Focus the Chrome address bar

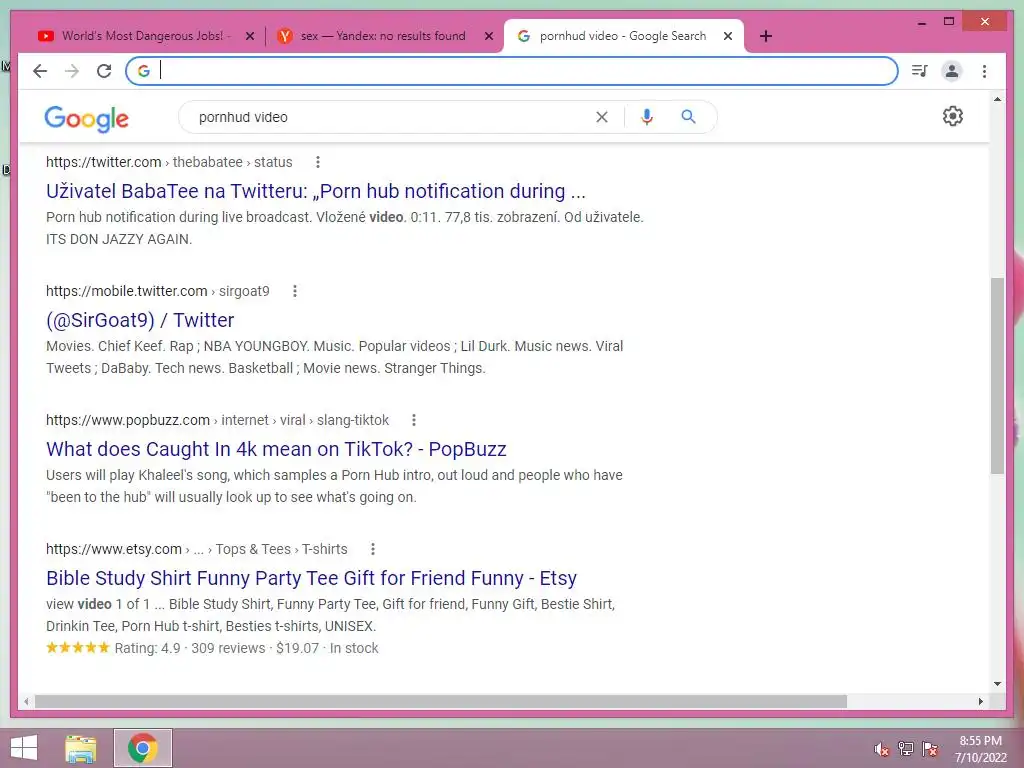pyautogui.click(x=512, y=71)
